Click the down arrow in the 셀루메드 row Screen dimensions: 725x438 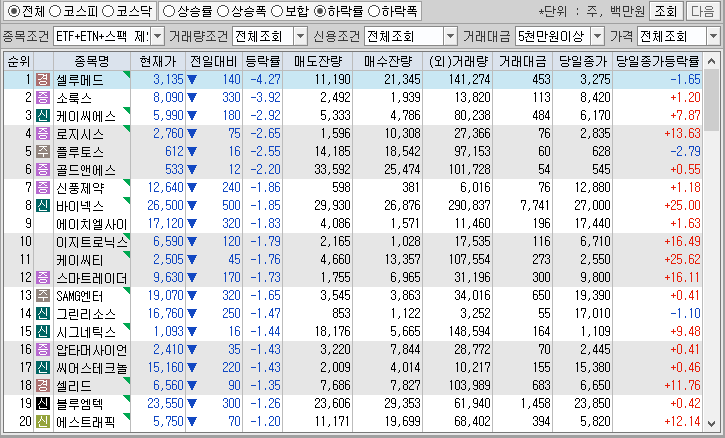[x=192, y=80]
